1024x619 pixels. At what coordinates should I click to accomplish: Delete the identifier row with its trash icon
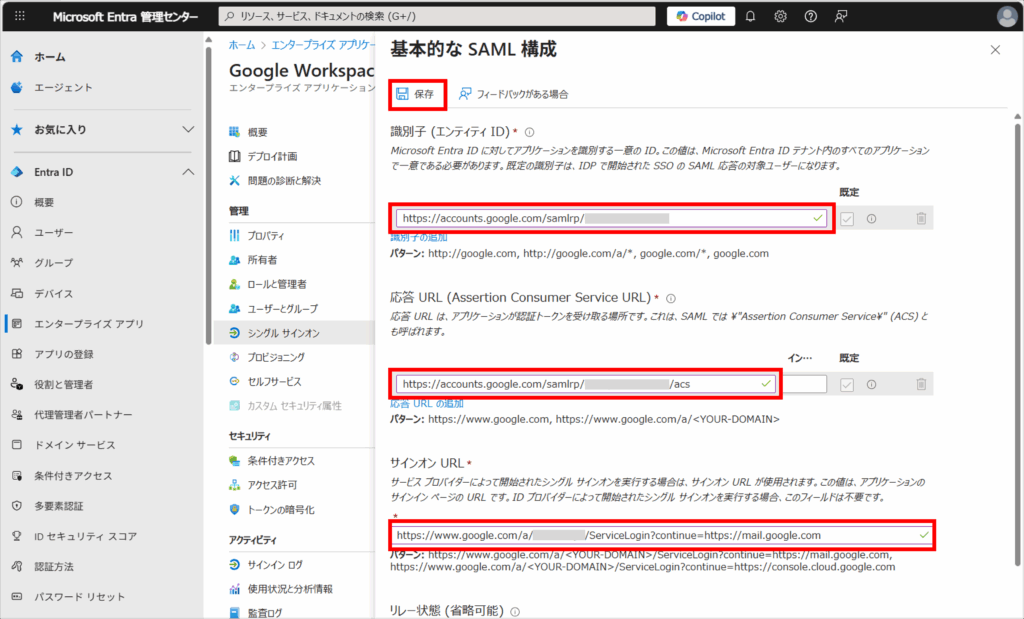[x=921, y=219]
